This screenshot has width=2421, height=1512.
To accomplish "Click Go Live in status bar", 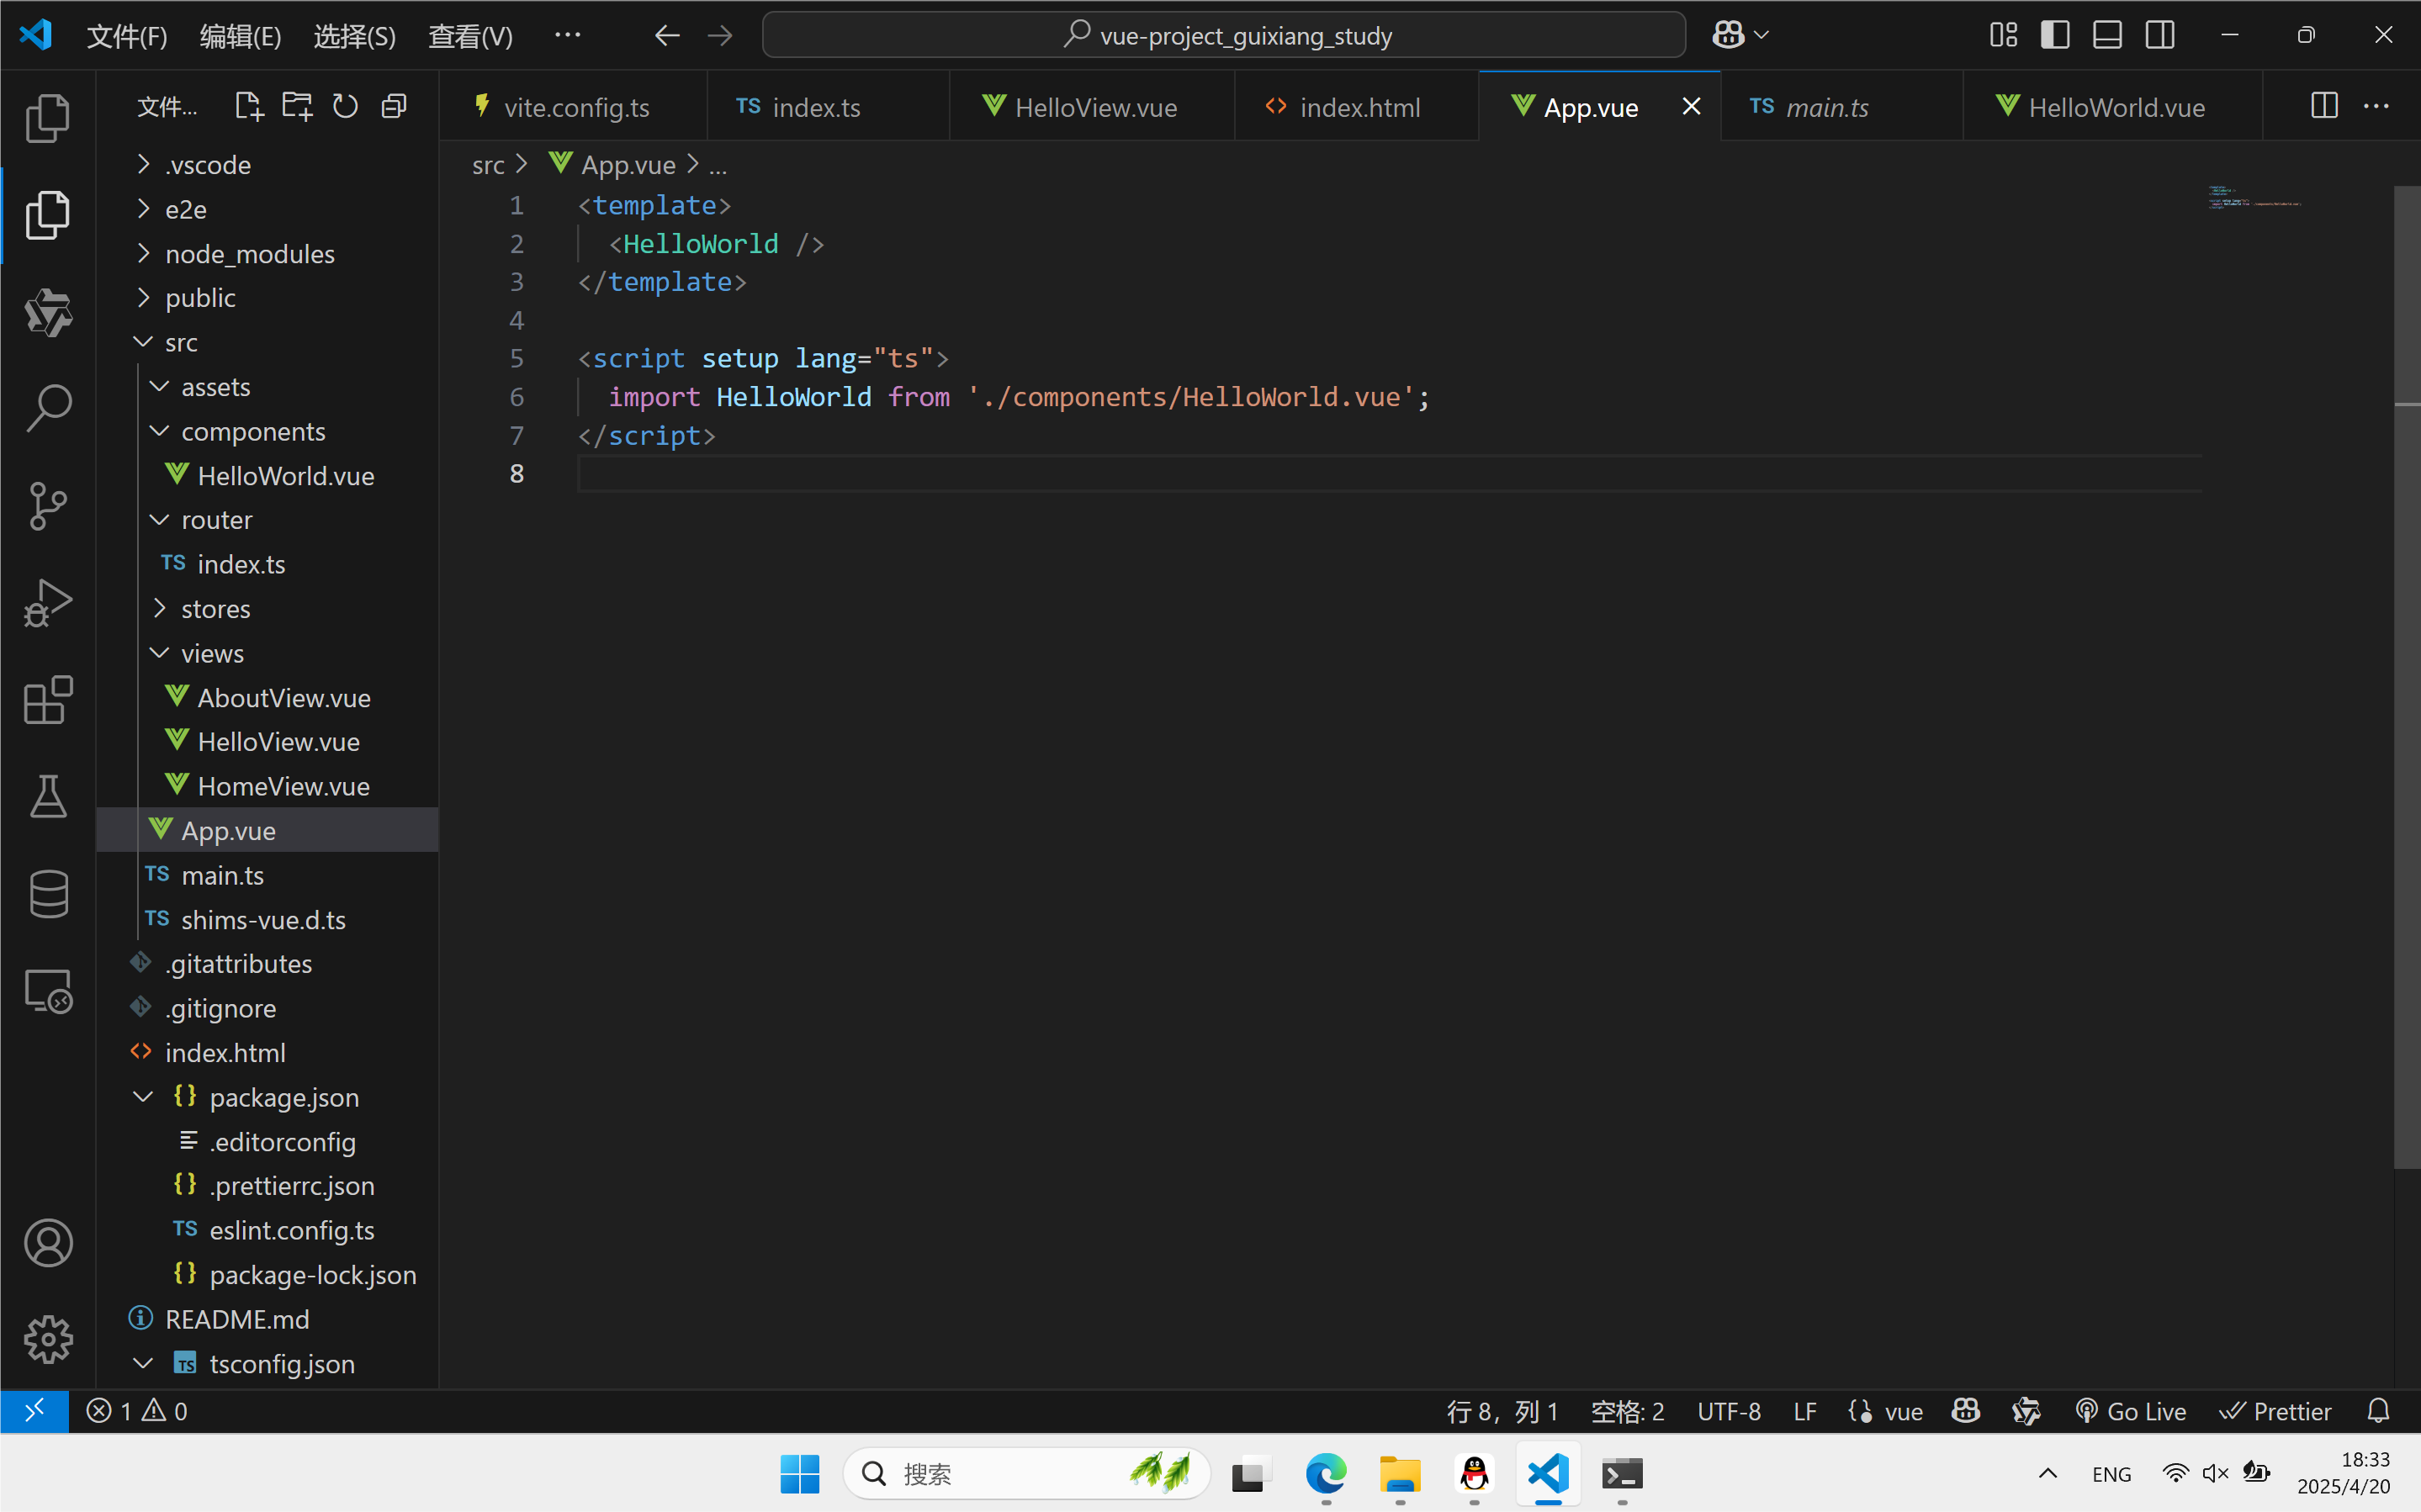I will coord(2131,1411).
